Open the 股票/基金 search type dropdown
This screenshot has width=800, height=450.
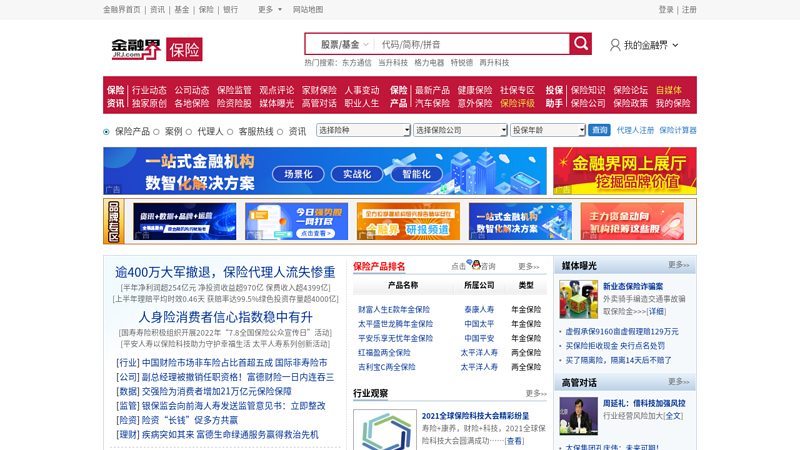(343, 44)
